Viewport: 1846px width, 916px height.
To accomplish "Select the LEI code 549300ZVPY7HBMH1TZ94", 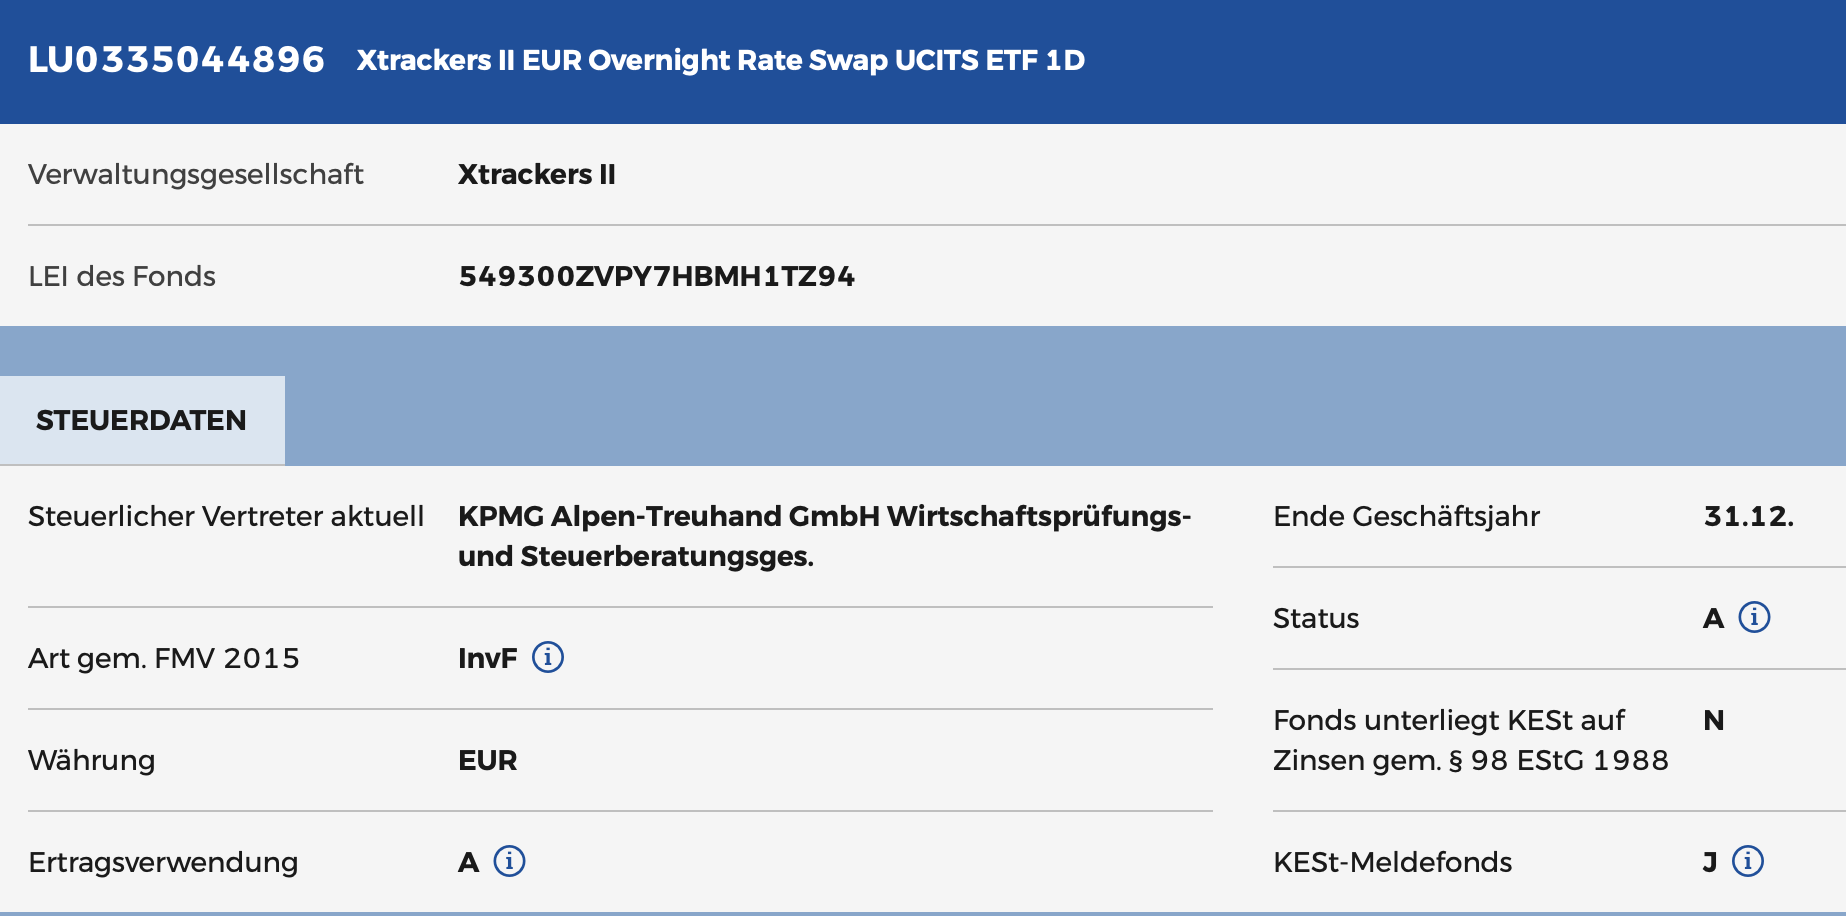I will [x=656, y=276].
